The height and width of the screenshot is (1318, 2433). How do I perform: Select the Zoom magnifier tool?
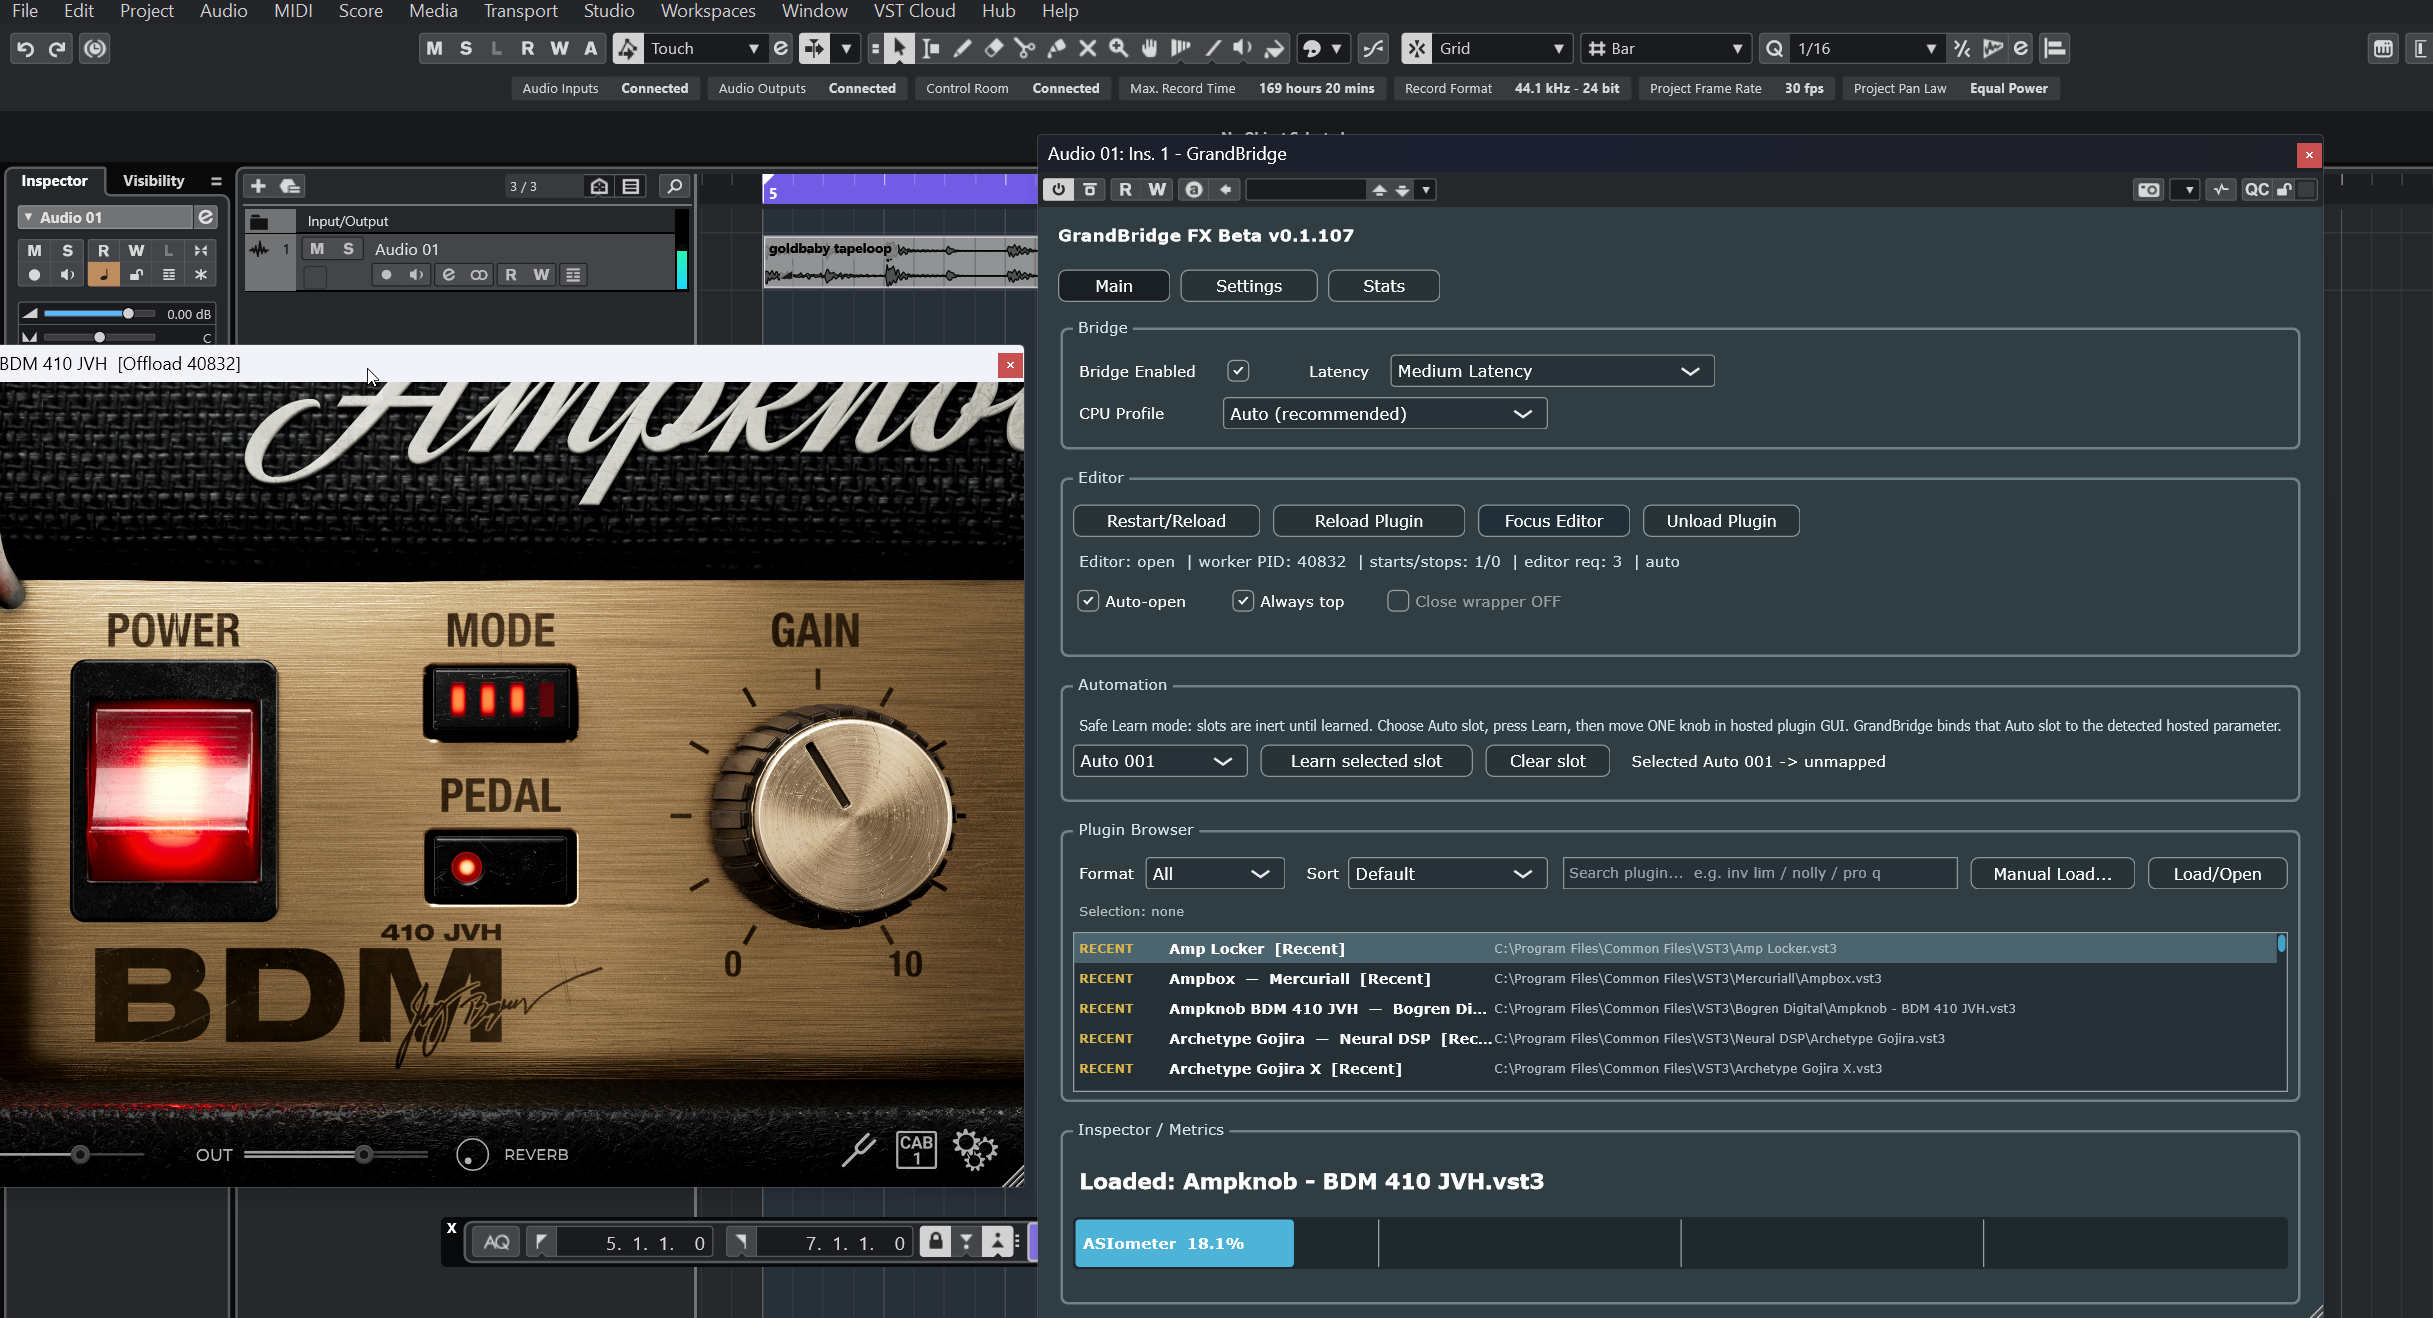(x=1118, y=48)
